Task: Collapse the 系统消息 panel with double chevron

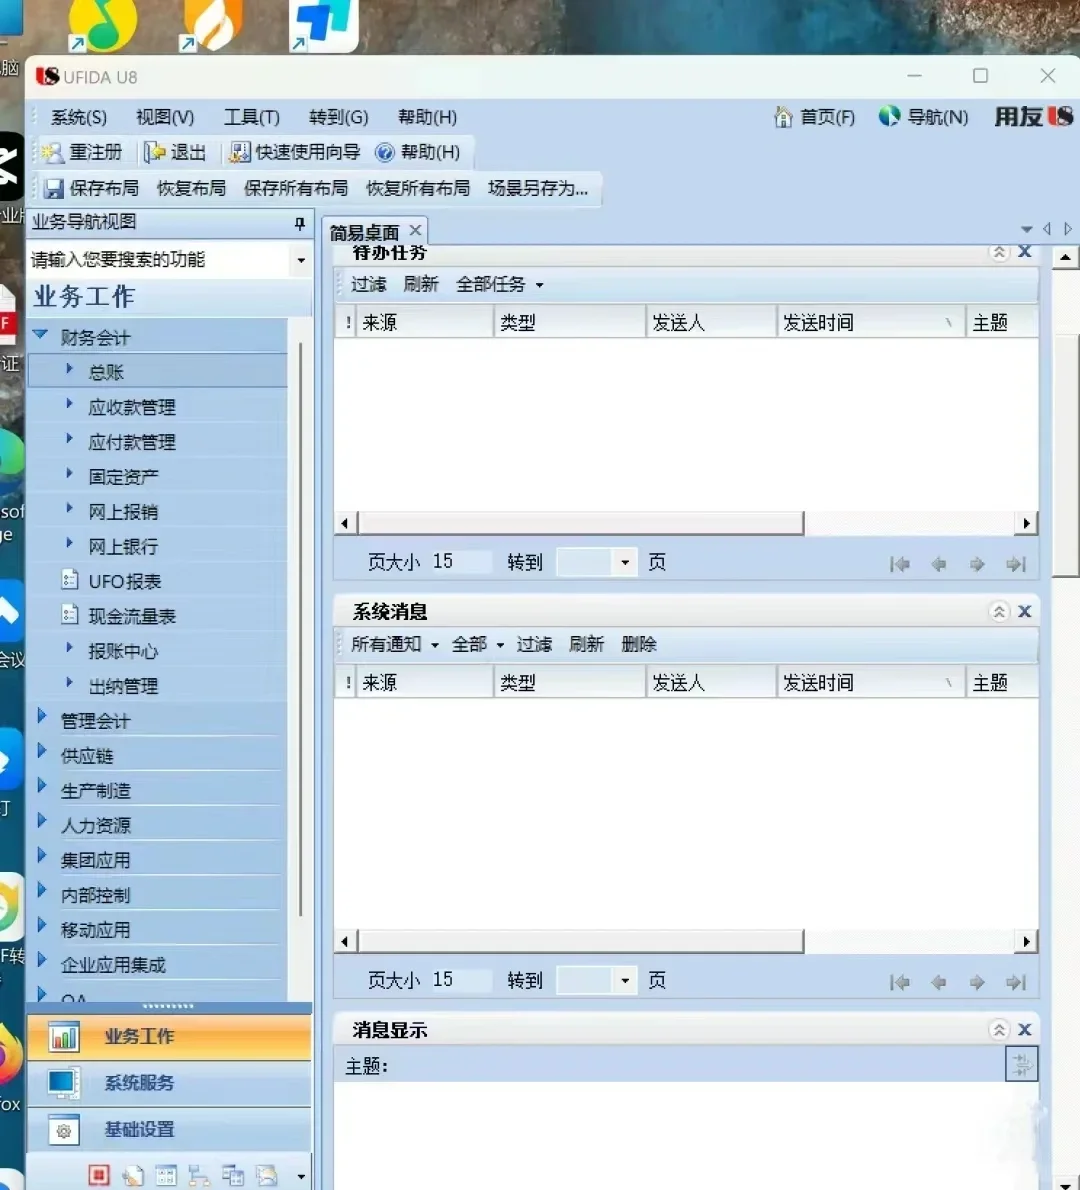Action: [x=998, y=611]
